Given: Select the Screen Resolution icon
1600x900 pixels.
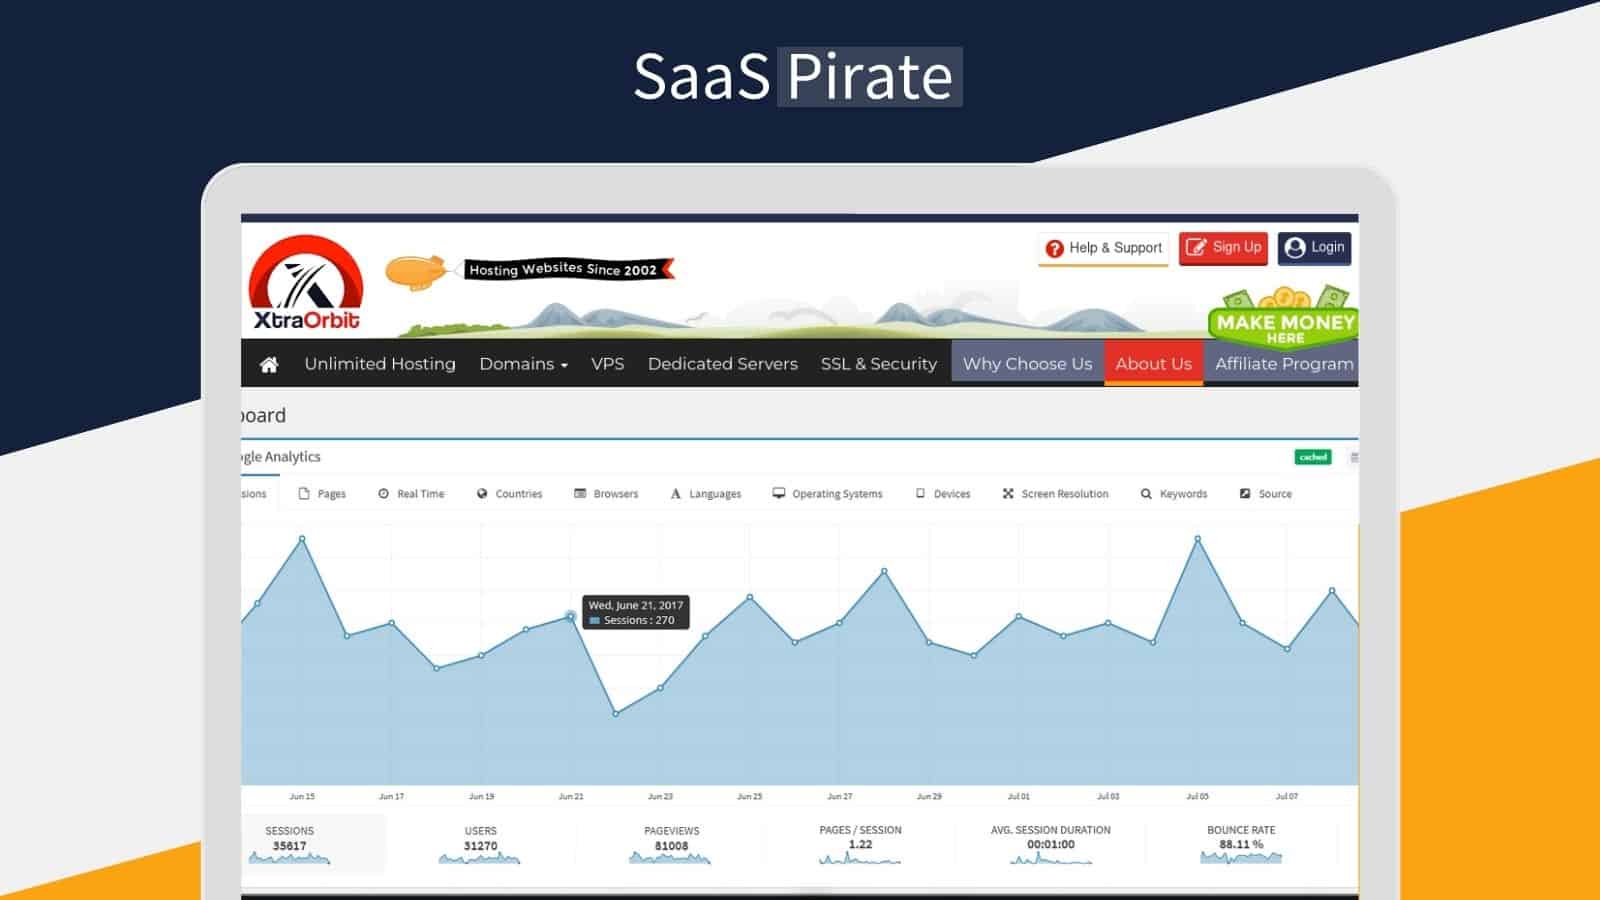Looking at the screenshot, I should (x=1007, y=493).
